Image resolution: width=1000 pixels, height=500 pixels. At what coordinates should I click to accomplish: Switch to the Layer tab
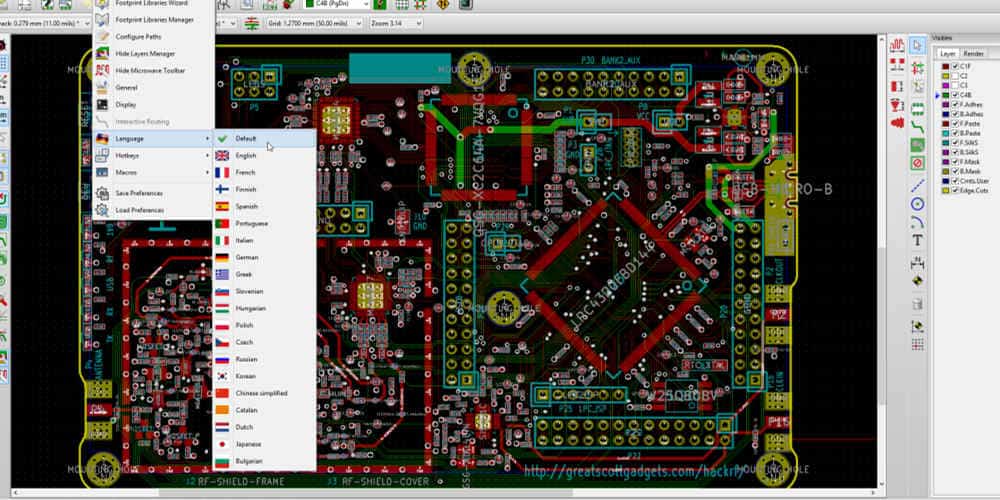coord(948,54)
